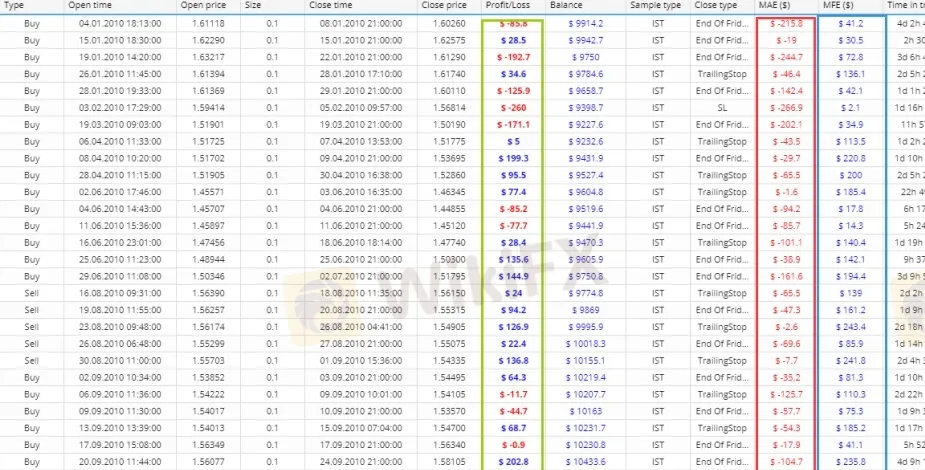Click MAE value $ -266.9
This screenshot has height=470, width=925.
786,108
